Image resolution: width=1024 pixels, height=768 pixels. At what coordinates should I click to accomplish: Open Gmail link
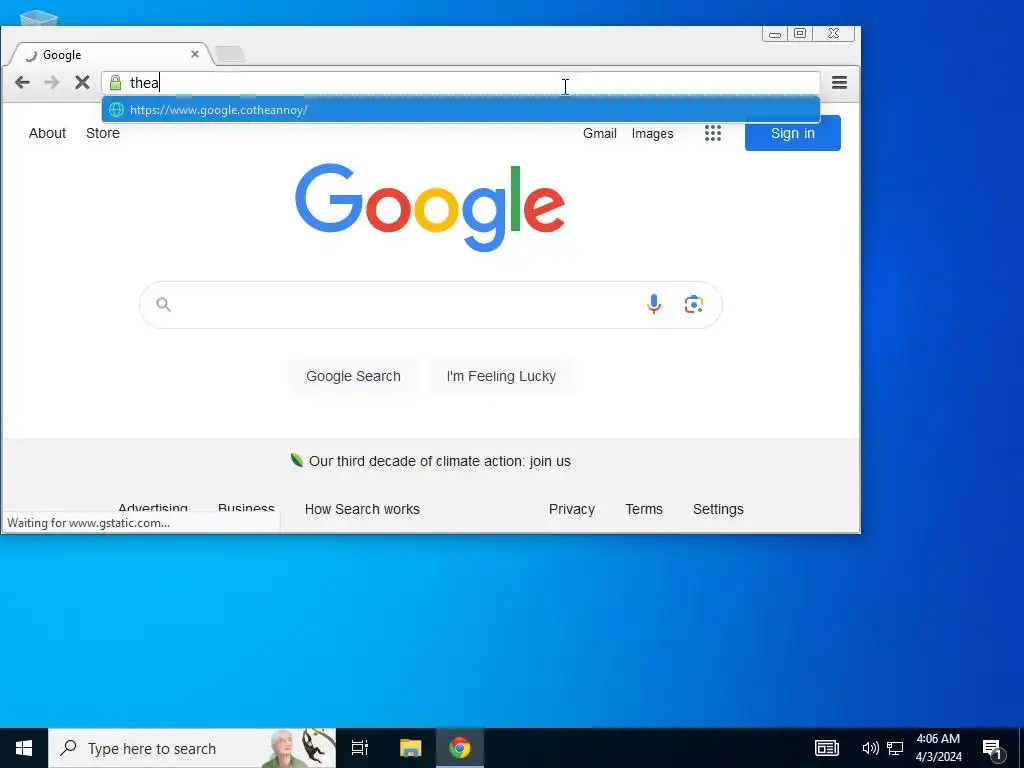(x=600, y=133)
